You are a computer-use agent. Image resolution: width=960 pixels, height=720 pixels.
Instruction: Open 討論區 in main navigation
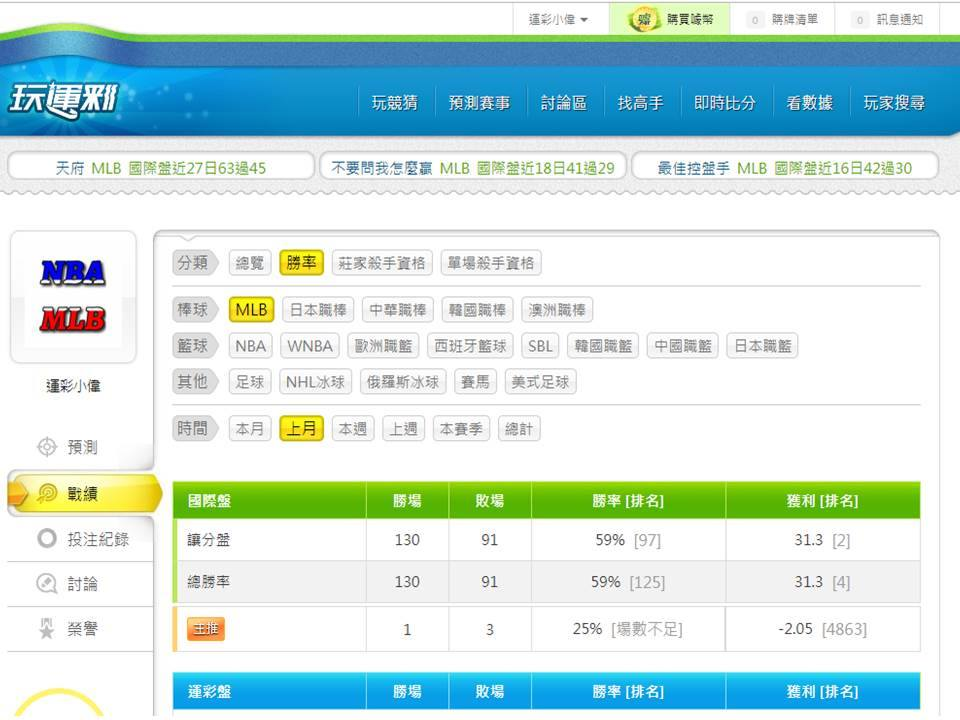click(564, 102)
